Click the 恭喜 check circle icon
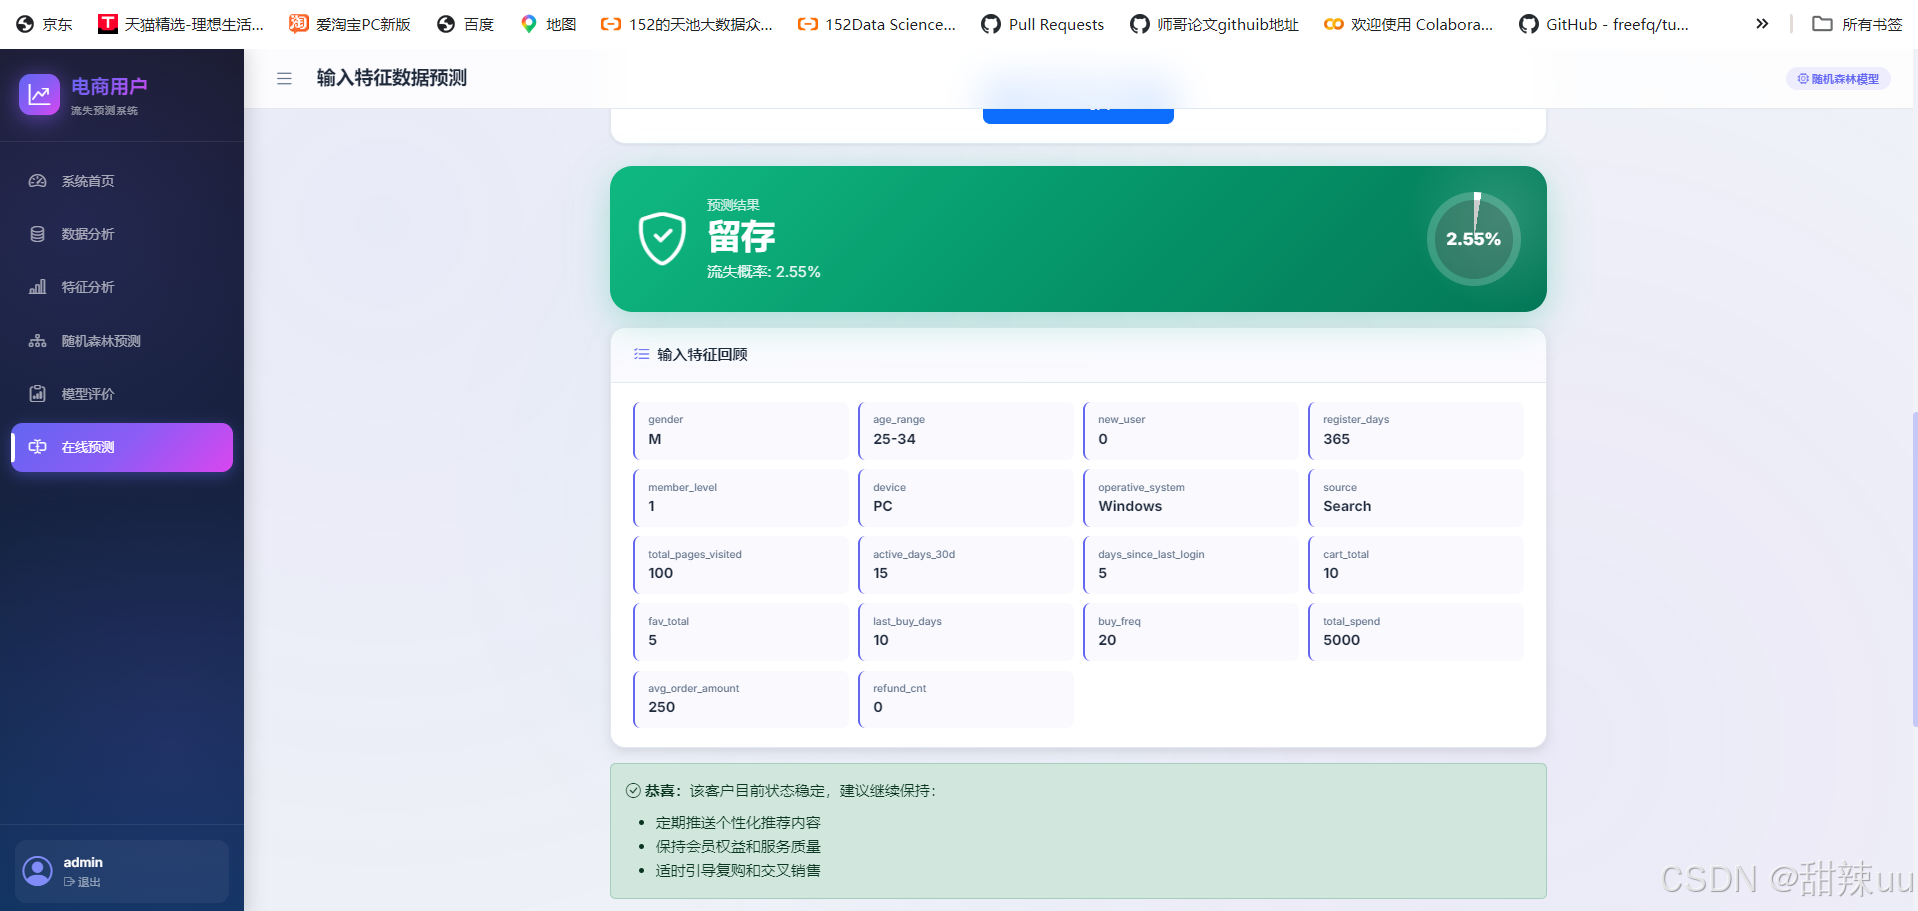Viewport: 1918px width, 911px height. coord(633,790)
